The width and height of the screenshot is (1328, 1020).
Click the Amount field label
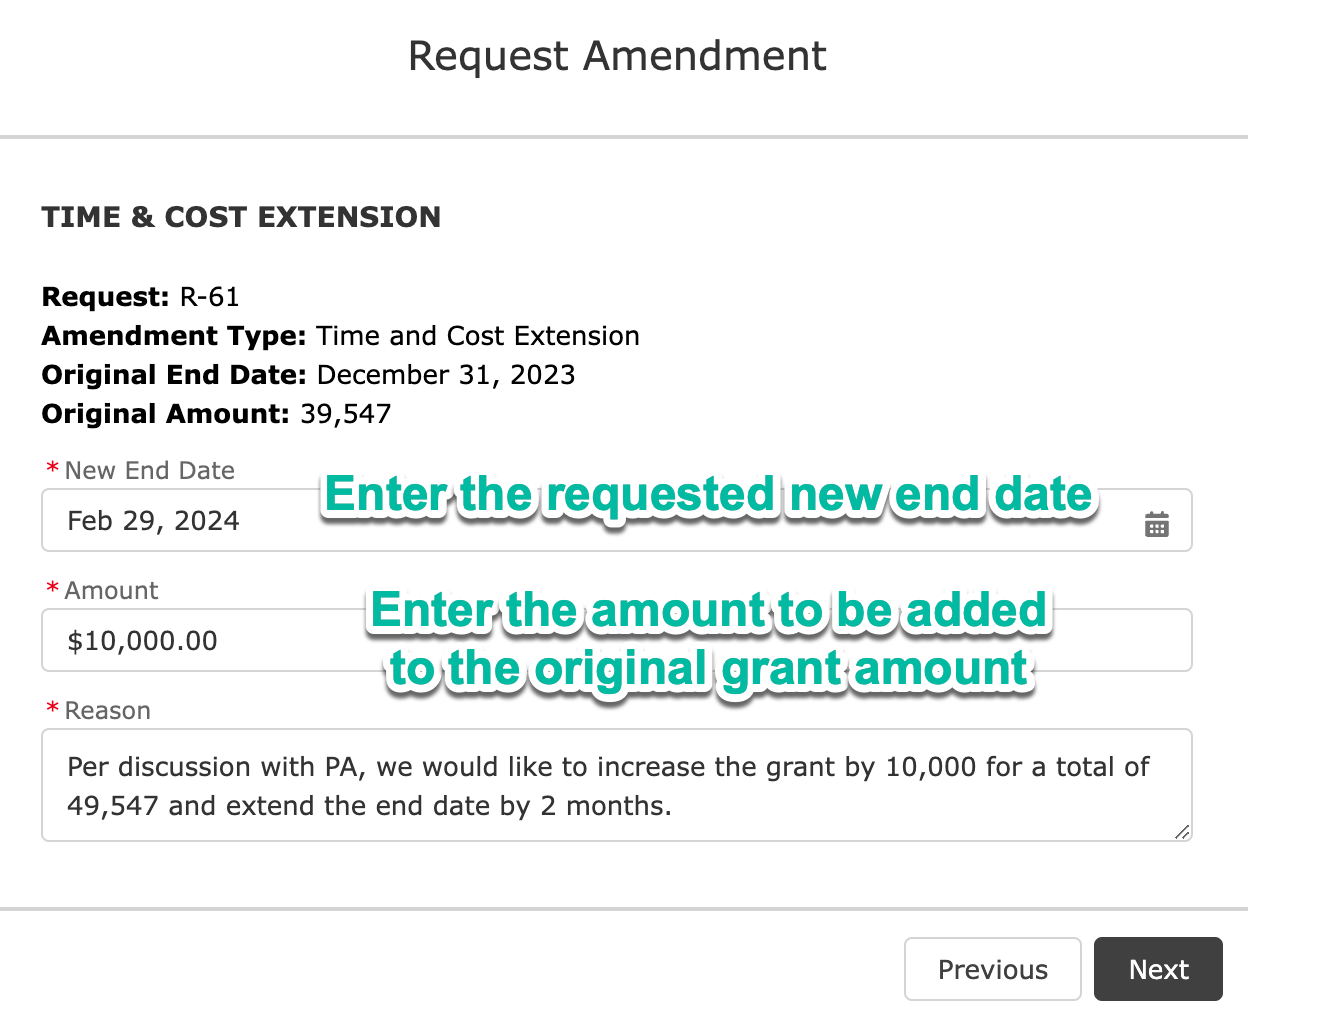[x=111, y=590]
